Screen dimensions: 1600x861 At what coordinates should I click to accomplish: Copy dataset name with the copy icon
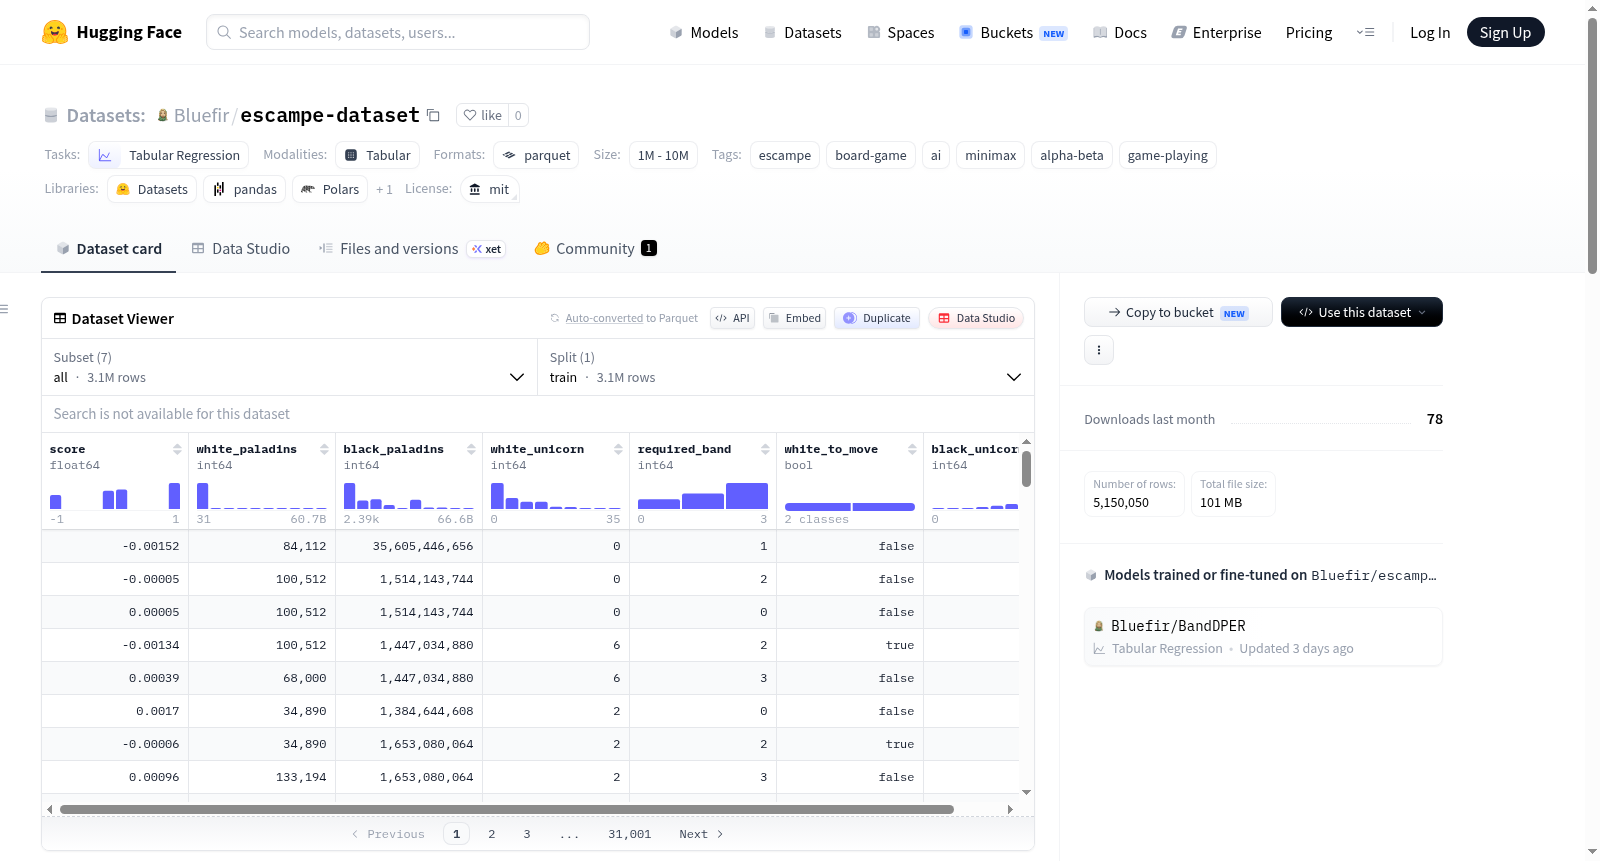433,115
